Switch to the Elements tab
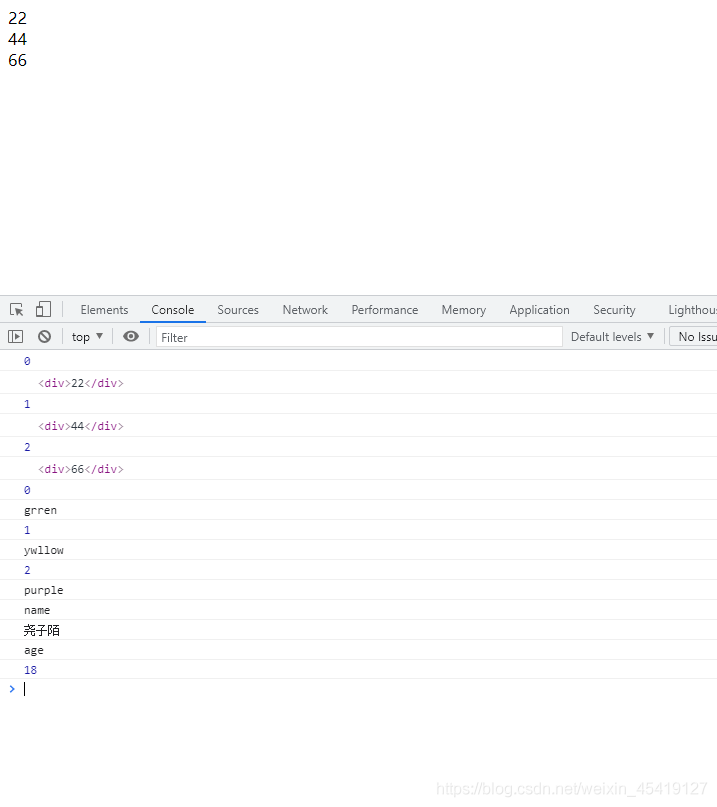Screen dimensions: 717x807 [104, 310]
